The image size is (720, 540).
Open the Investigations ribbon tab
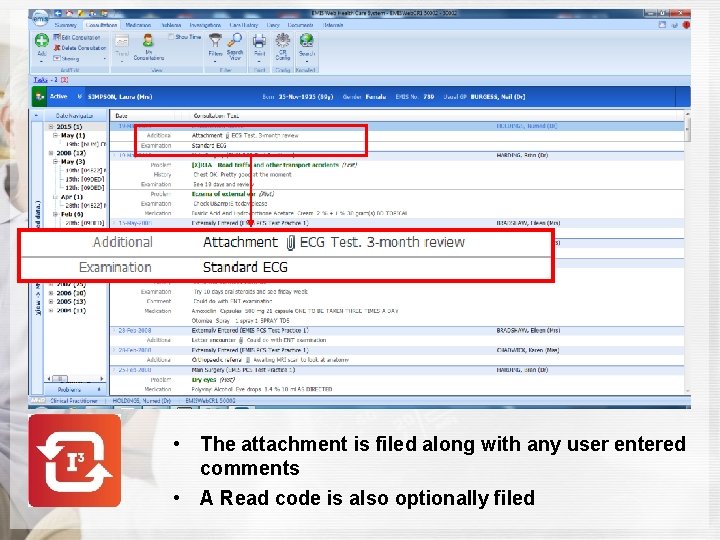point(205,25)
